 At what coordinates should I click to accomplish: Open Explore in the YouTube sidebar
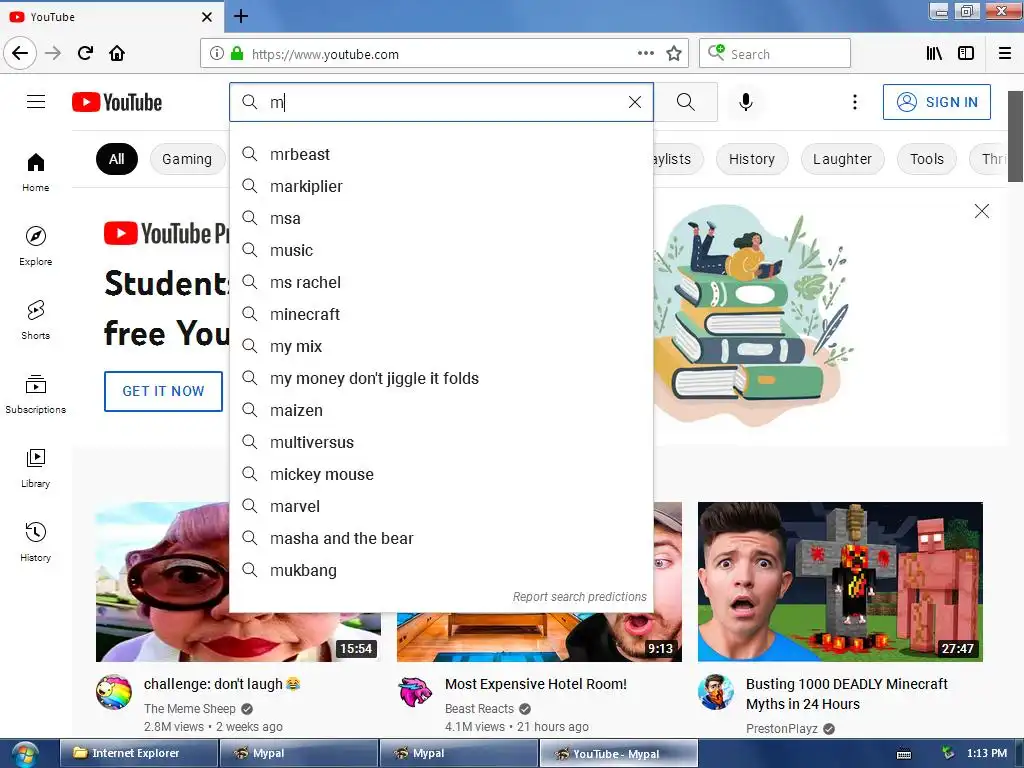point(36,246)
